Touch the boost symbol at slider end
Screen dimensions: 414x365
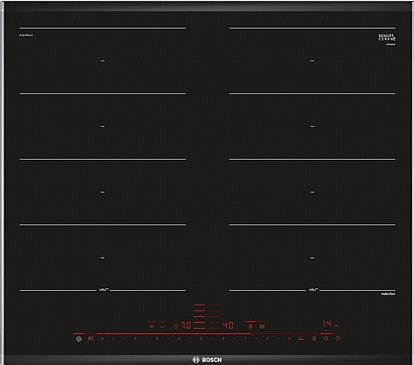300,339
